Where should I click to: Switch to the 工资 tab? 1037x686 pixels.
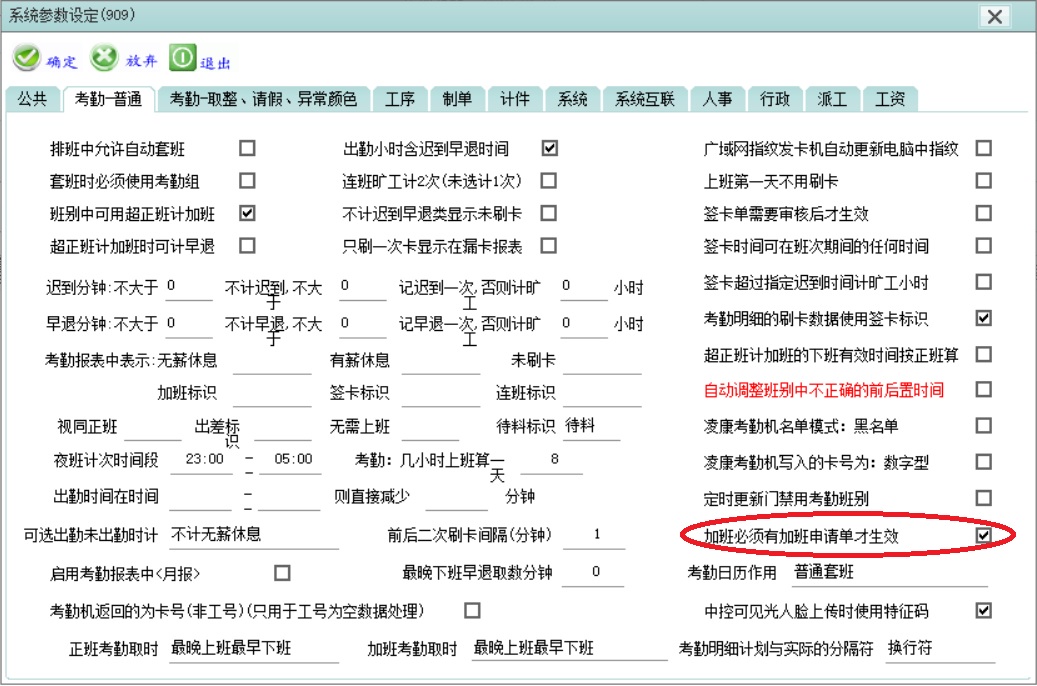pyautogui.click(x=890, y=99)
